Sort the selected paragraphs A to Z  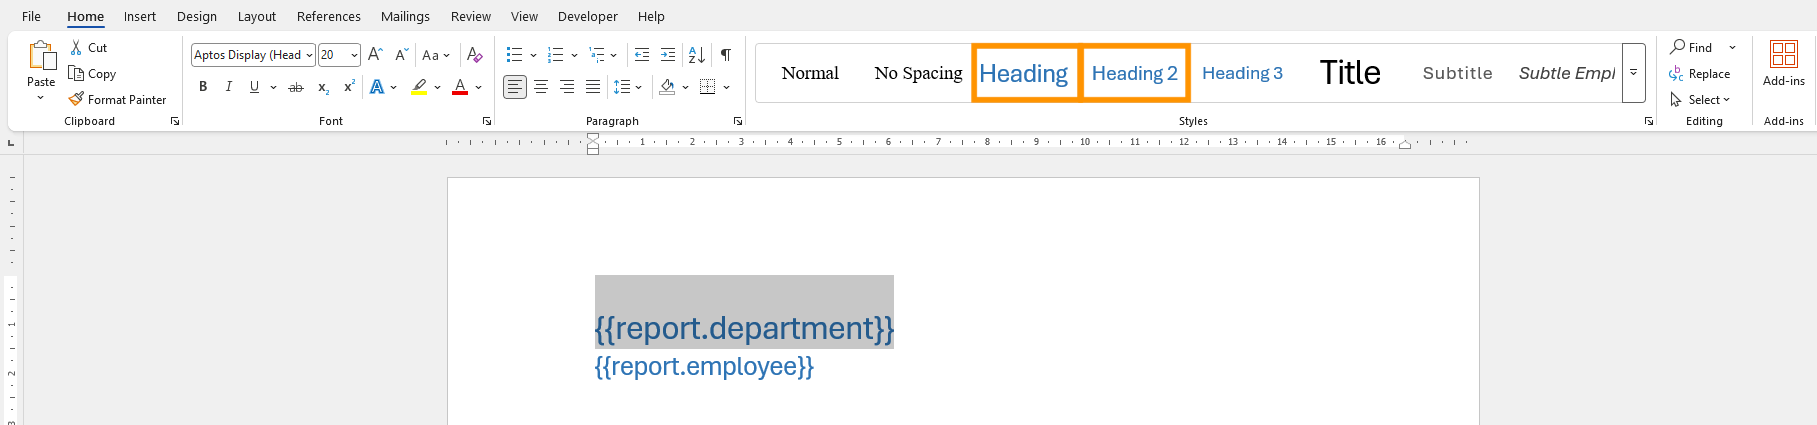(x=697, y=55)
